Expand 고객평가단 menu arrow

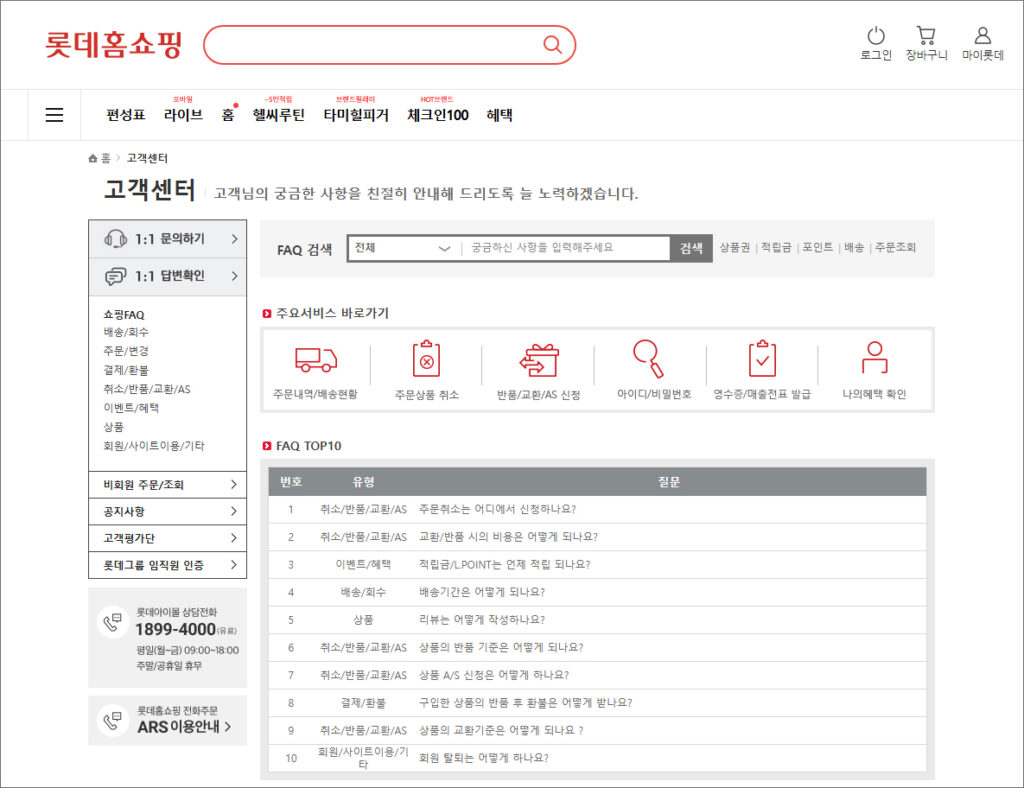234,538
